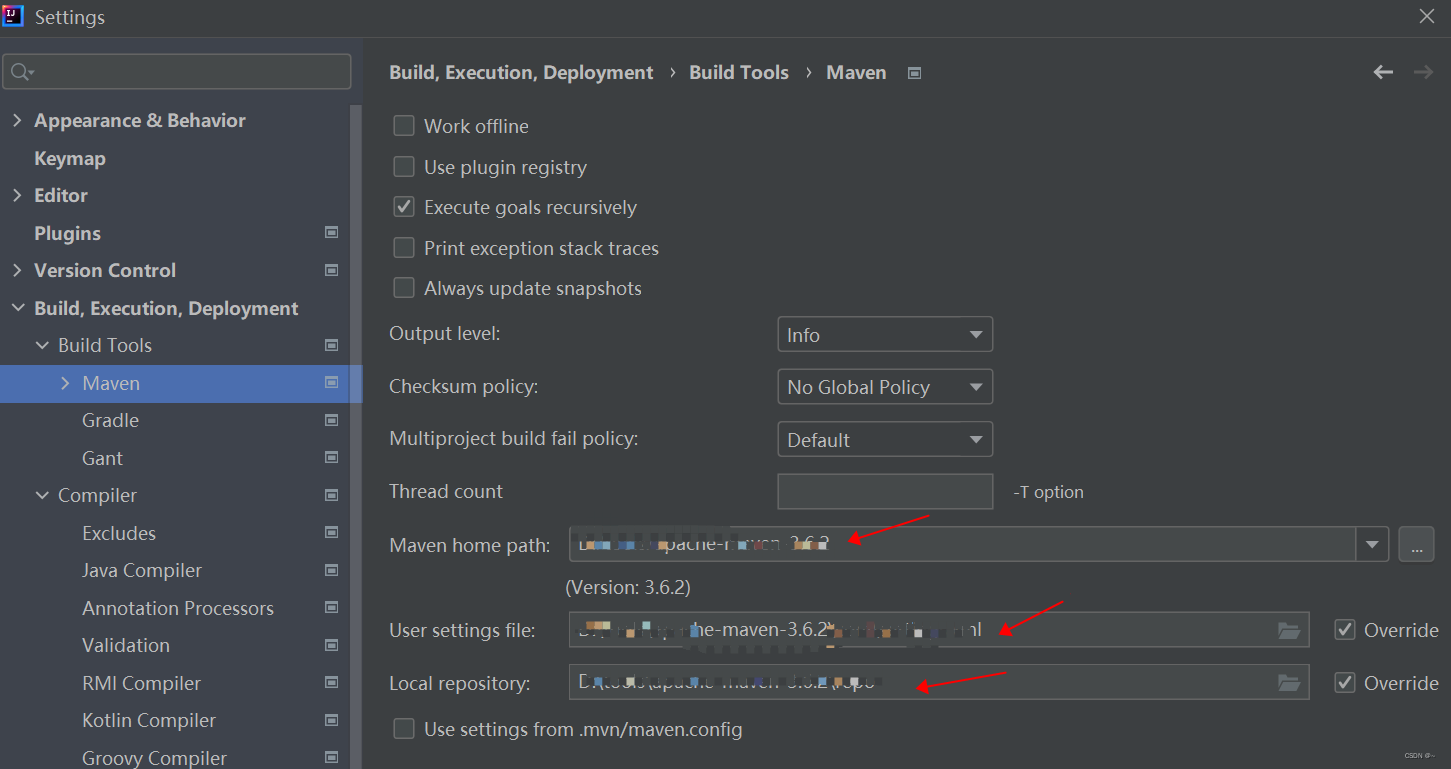Click project-level icon beside Compiler

click(332, 495)
